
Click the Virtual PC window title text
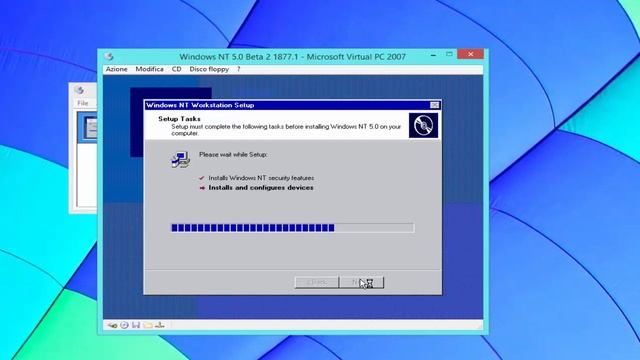pyautogui.click(x=293, y=57)
